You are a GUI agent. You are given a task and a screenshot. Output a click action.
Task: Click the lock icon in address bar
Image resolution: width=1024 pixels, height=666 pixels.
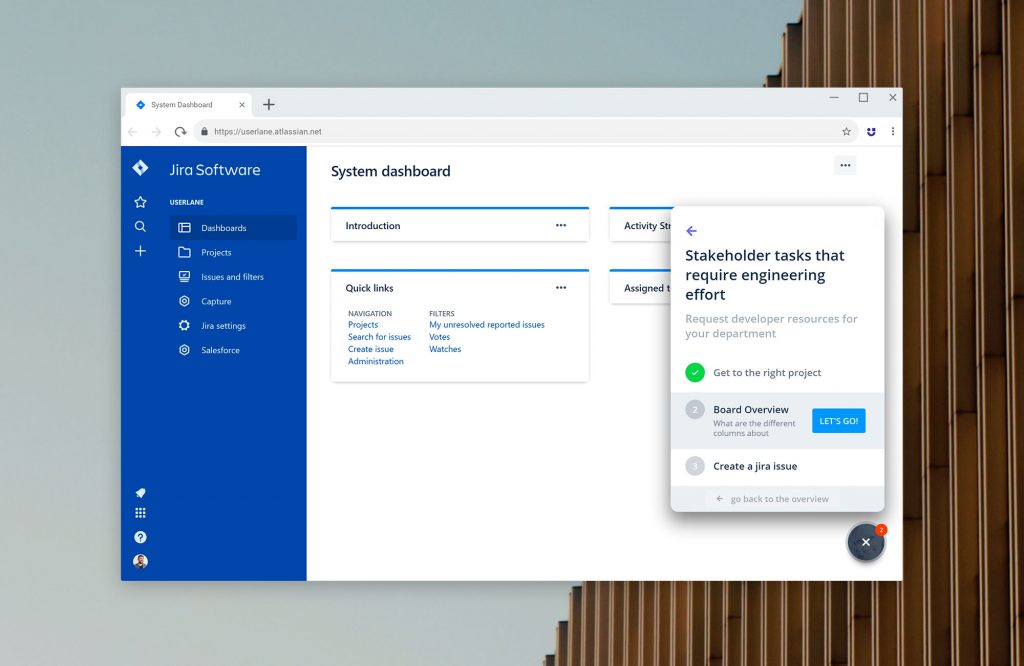click(204, 131)
